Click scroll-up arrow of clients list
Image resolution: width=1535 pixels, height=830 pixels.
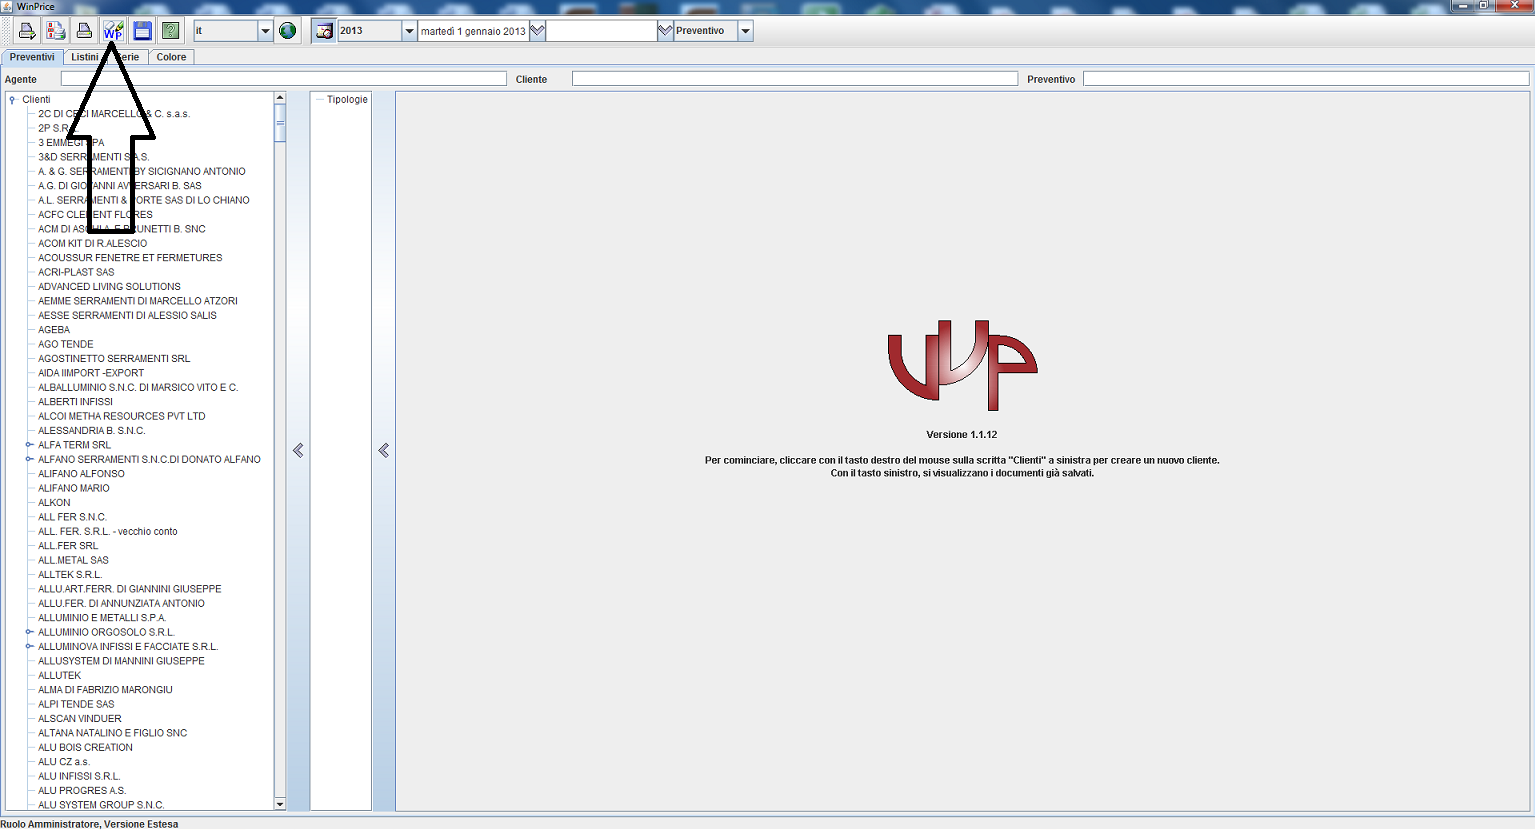[280, 98]
